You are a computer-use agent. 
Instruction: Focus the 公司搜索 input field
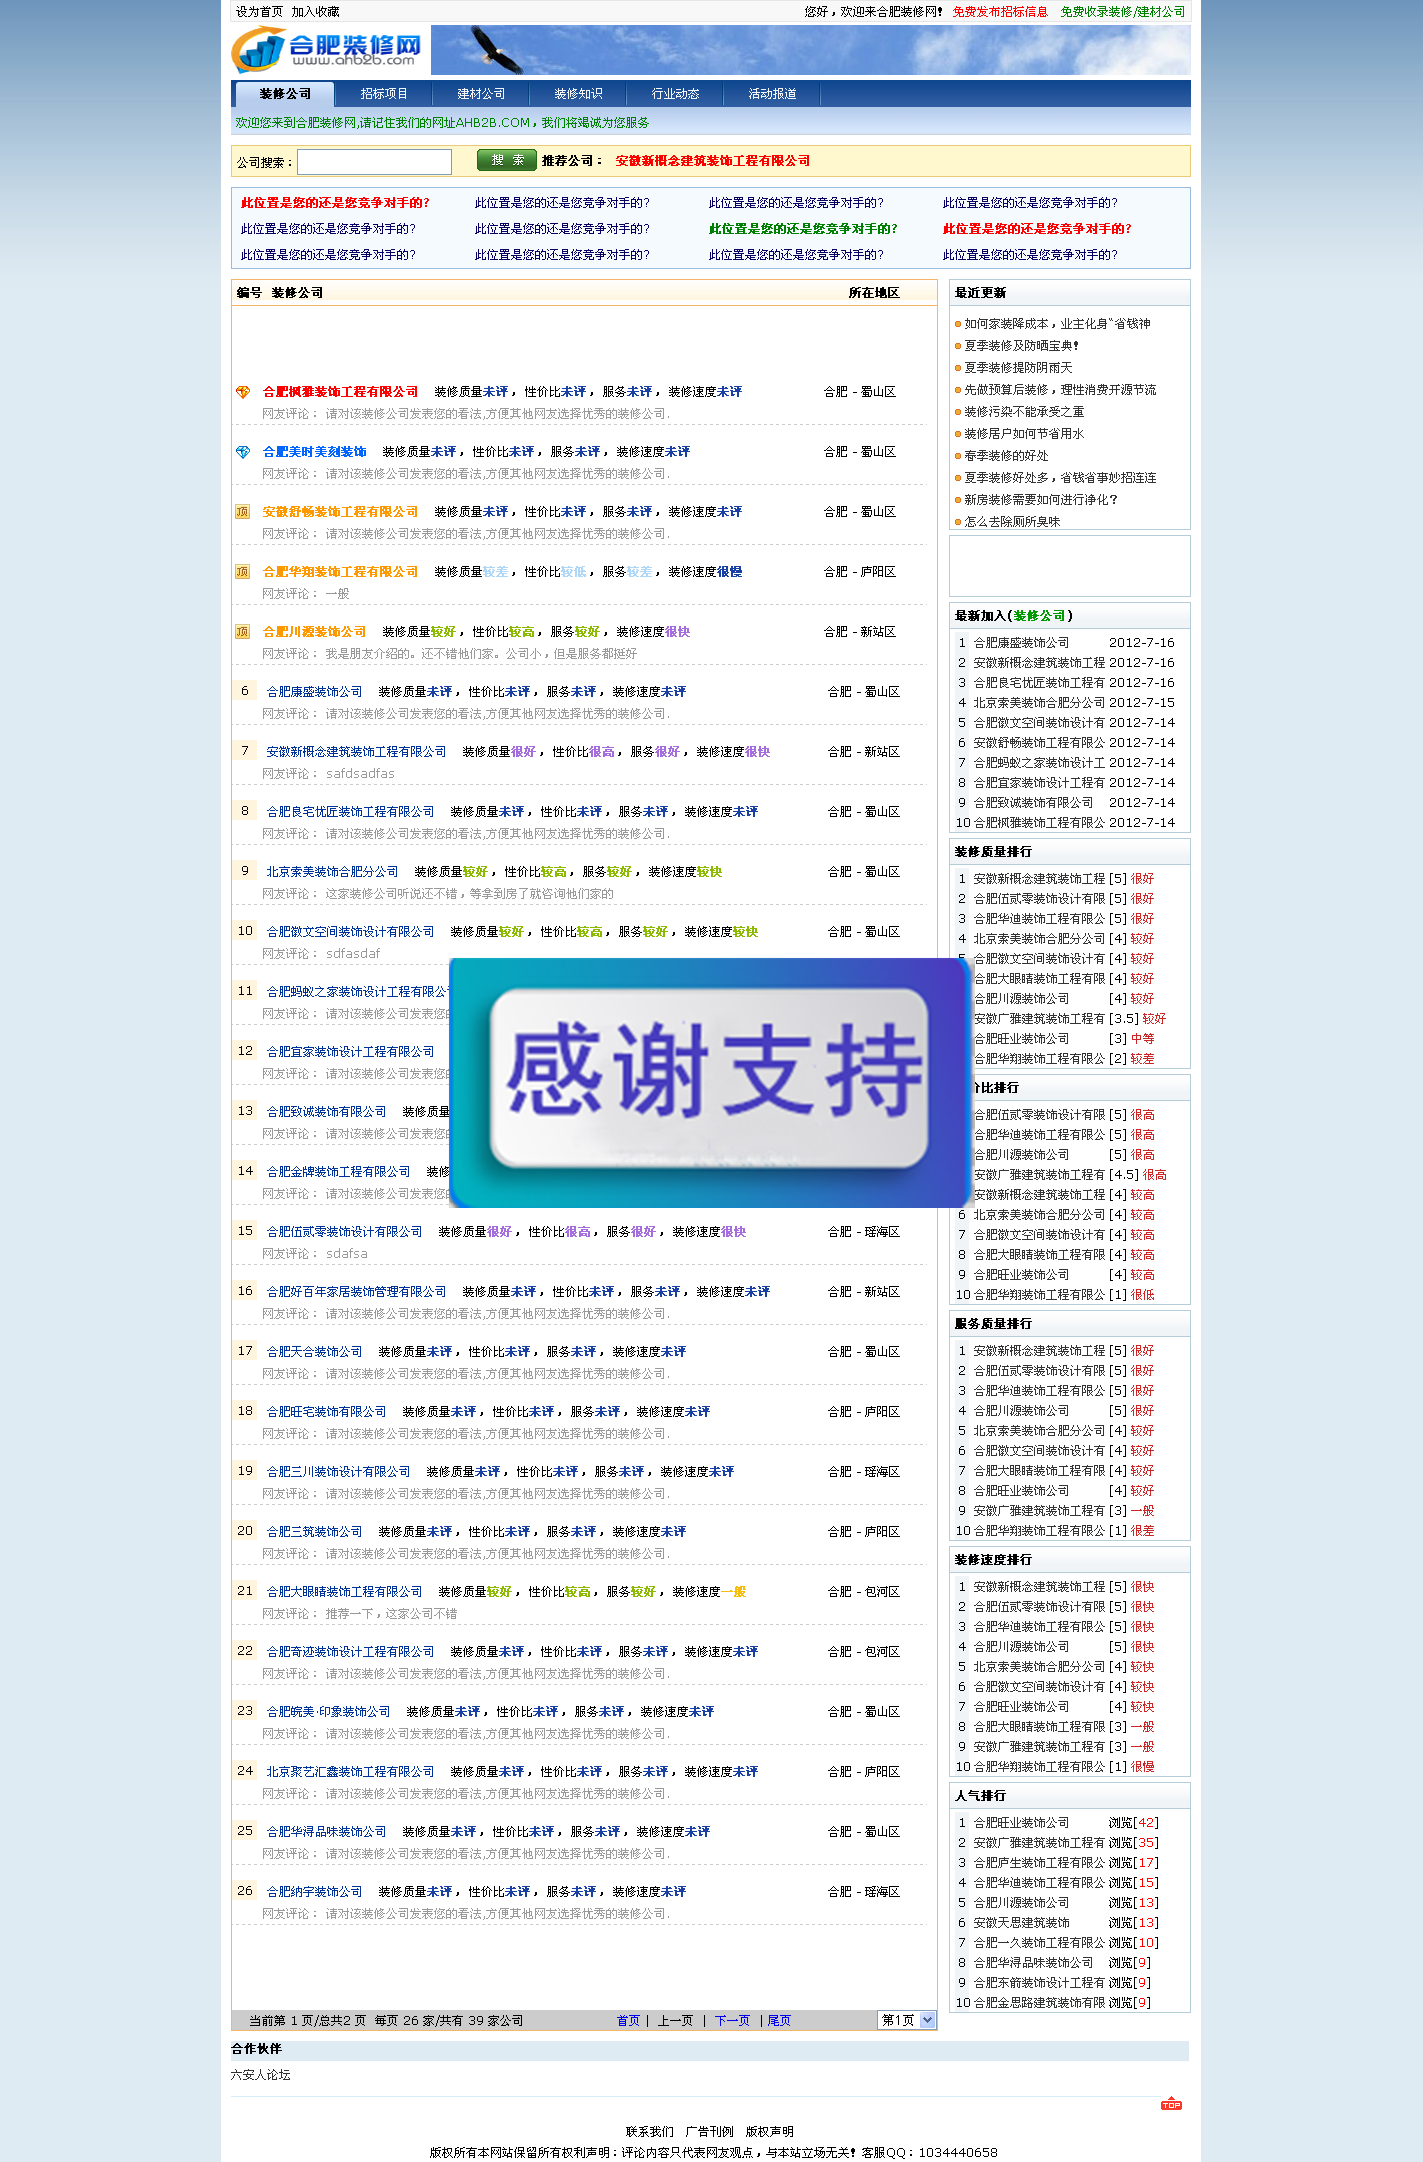tap(374, 162)
